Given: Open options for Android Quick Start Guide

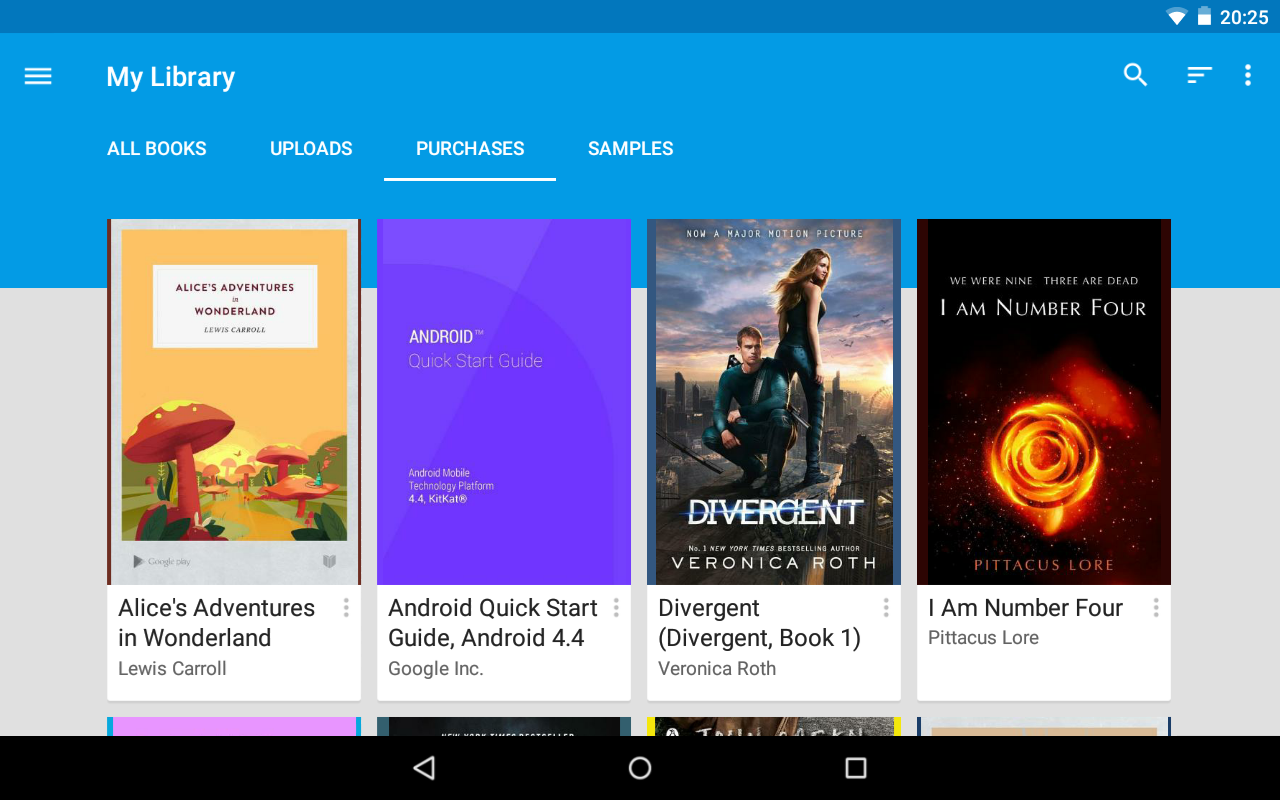Looking at the screenshot, I should [x=616, y=608].
